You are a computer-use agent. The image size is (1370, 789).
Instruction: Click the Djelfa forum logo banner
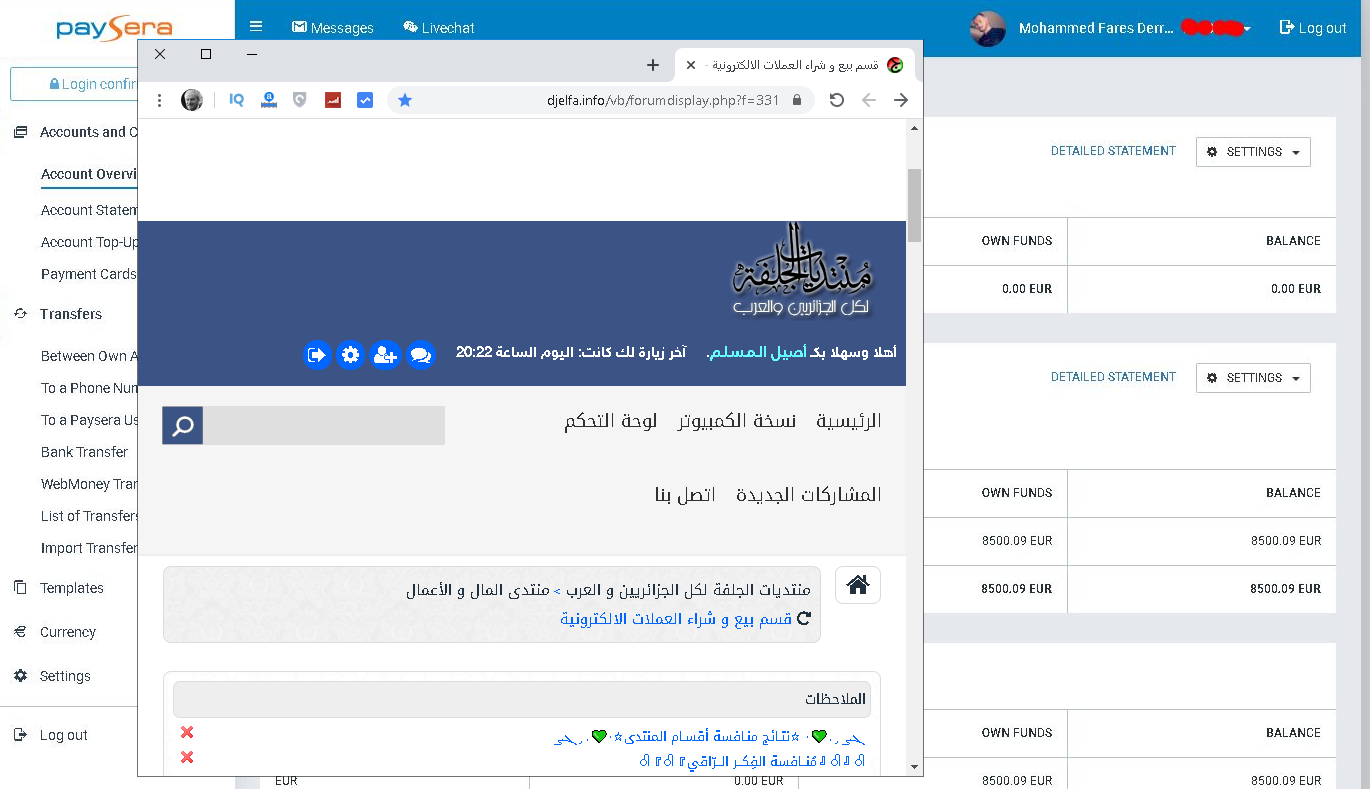pos(802,270)
